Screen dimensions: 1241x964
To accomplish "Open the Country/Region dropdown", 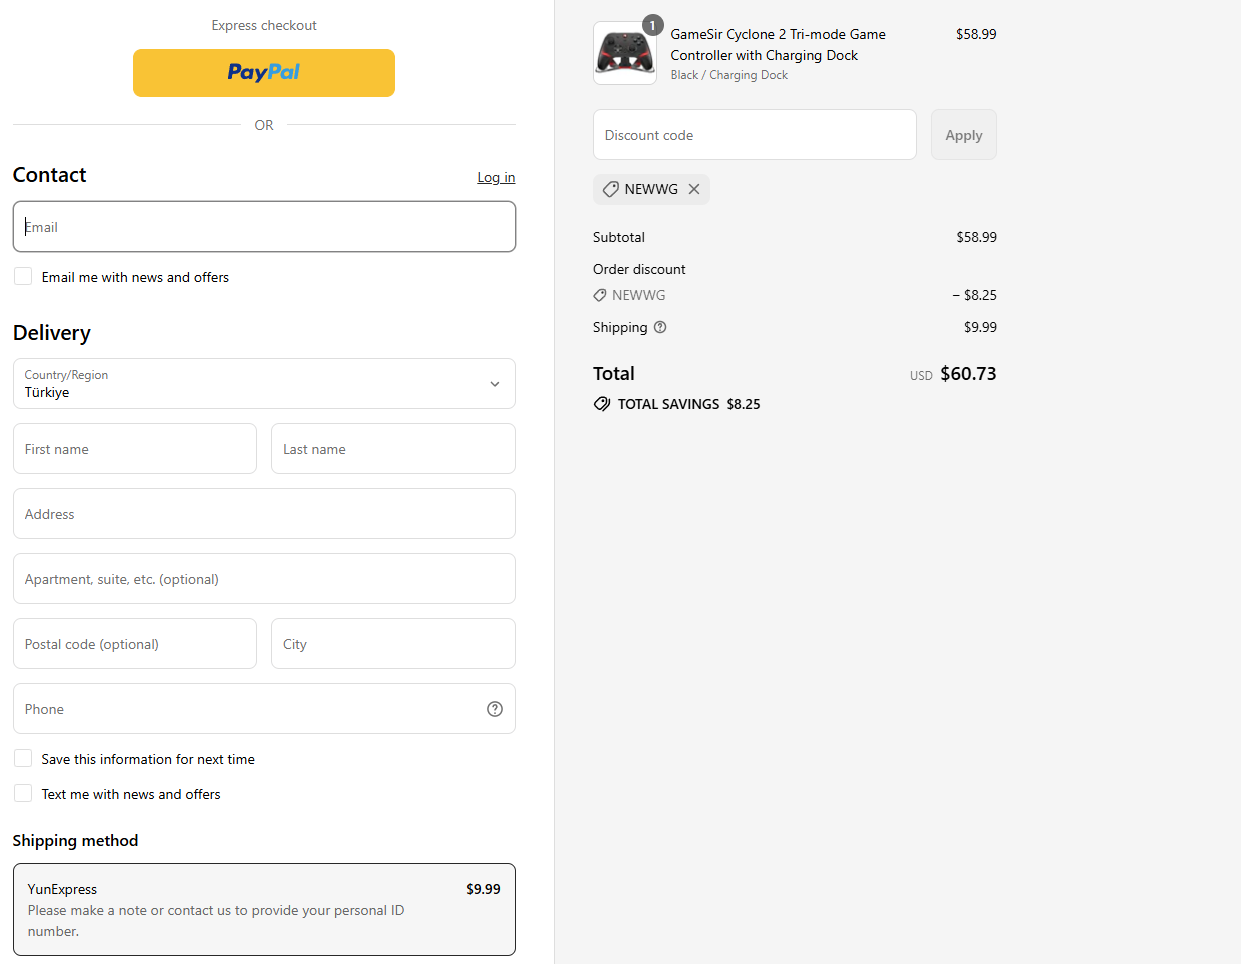I will (264, 384).
